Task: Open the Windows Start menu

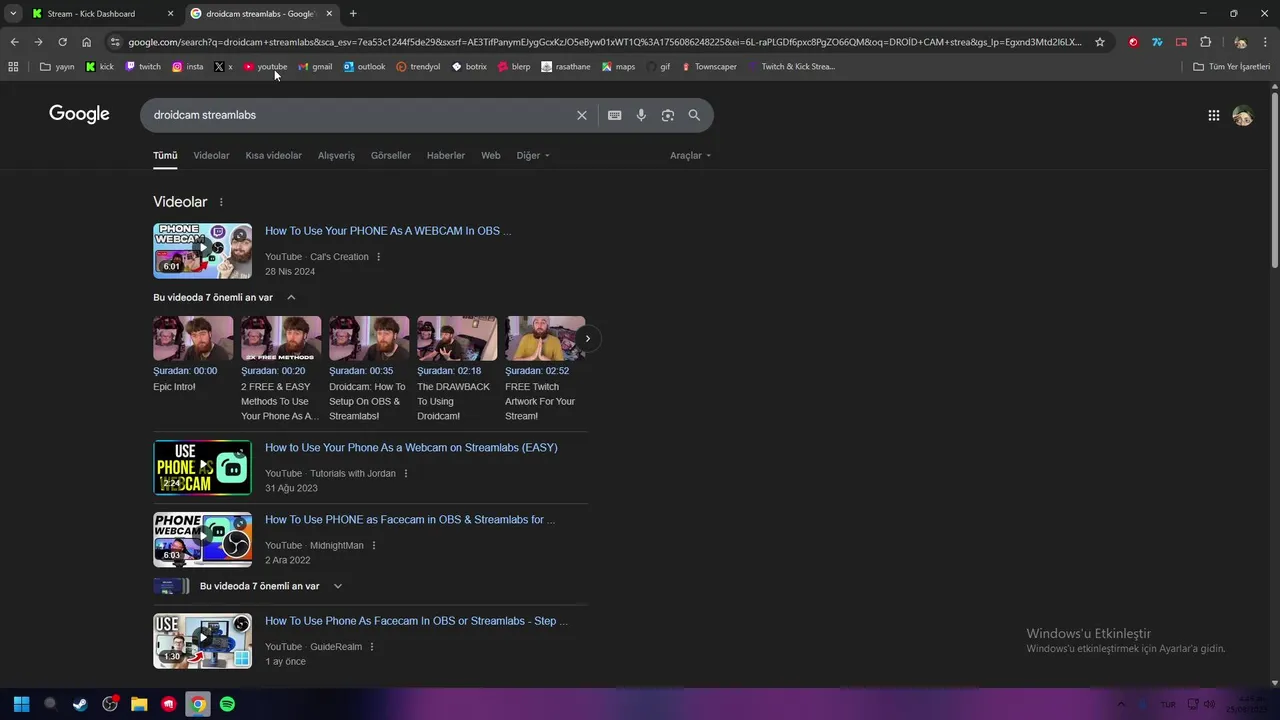Action: [21, 704]
